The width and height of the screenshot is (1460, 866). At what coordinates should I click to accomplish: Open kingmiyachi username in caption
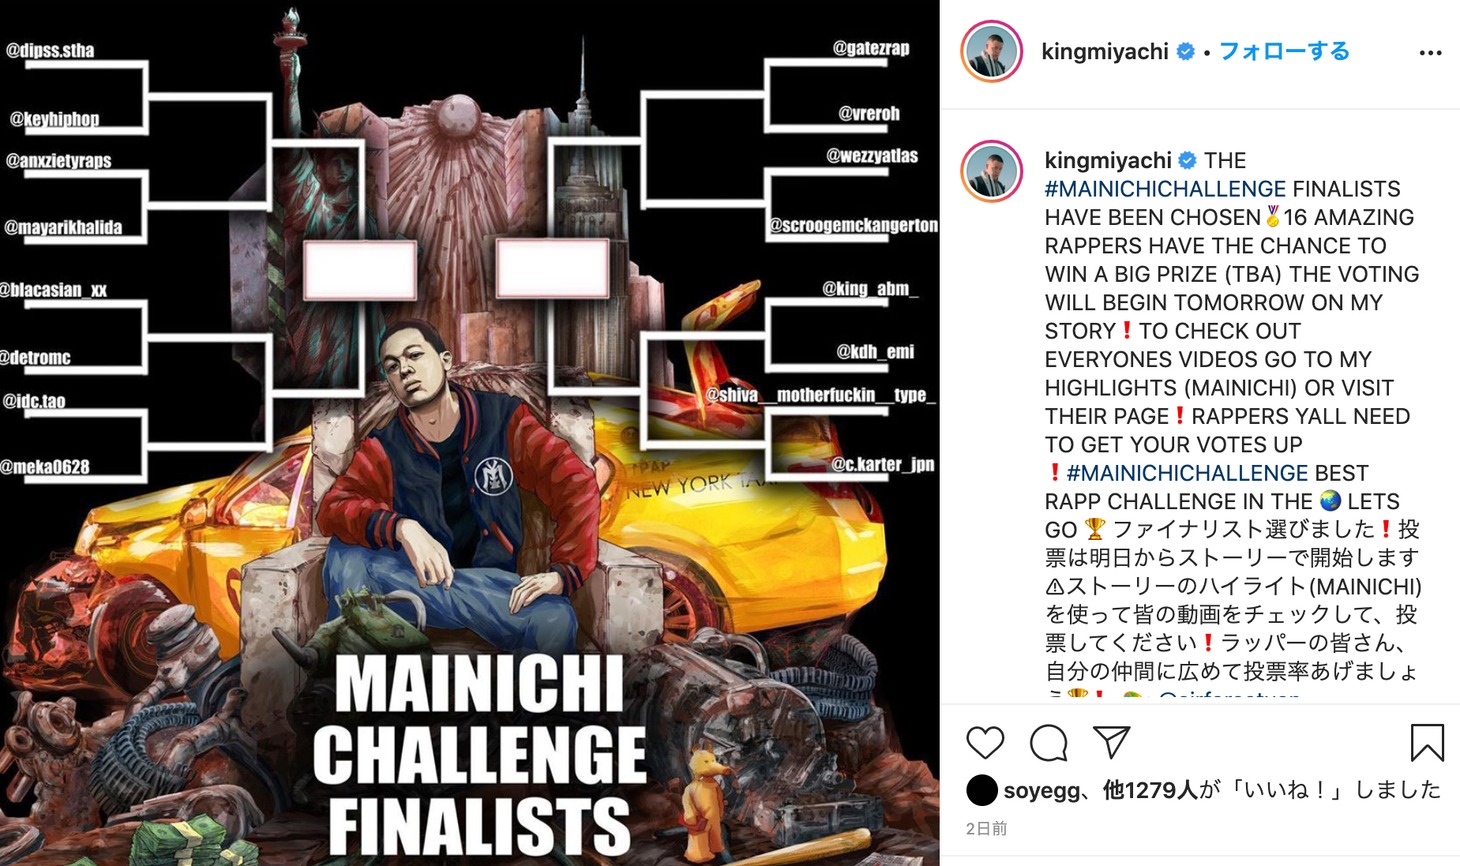click(x=1108, y=160)
